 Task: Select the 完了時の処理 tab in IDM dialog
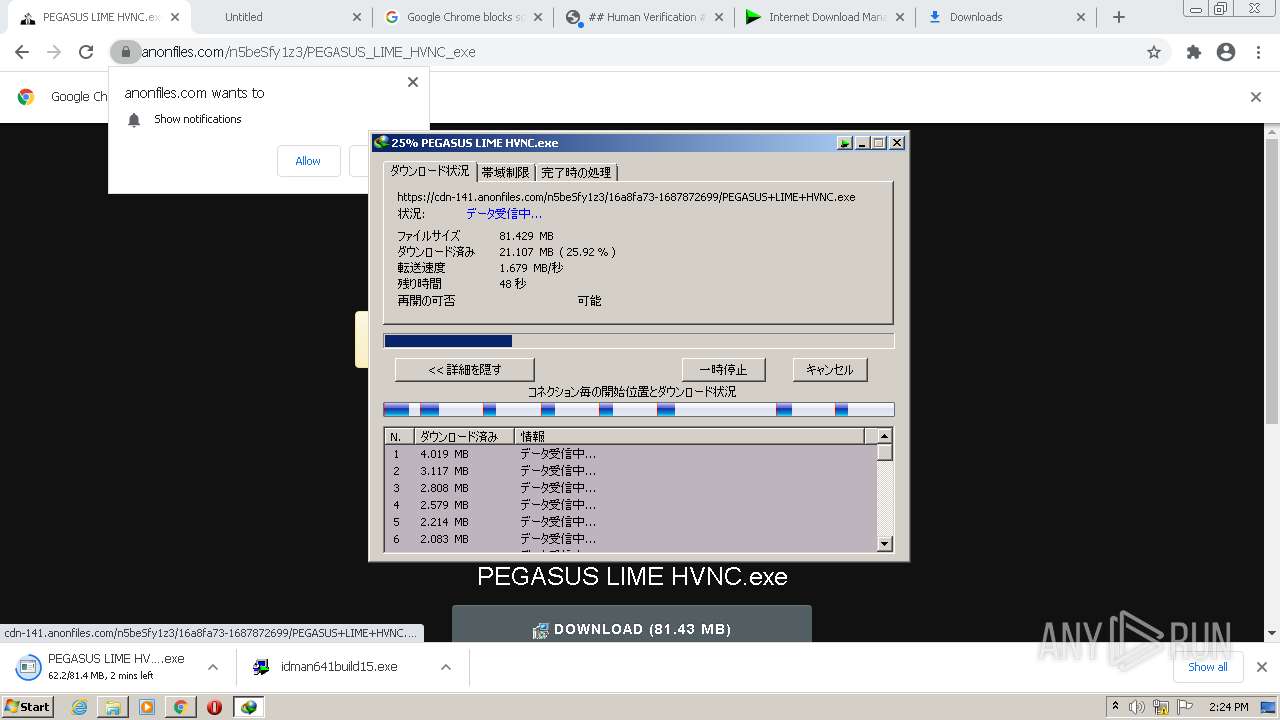[576, 173]
